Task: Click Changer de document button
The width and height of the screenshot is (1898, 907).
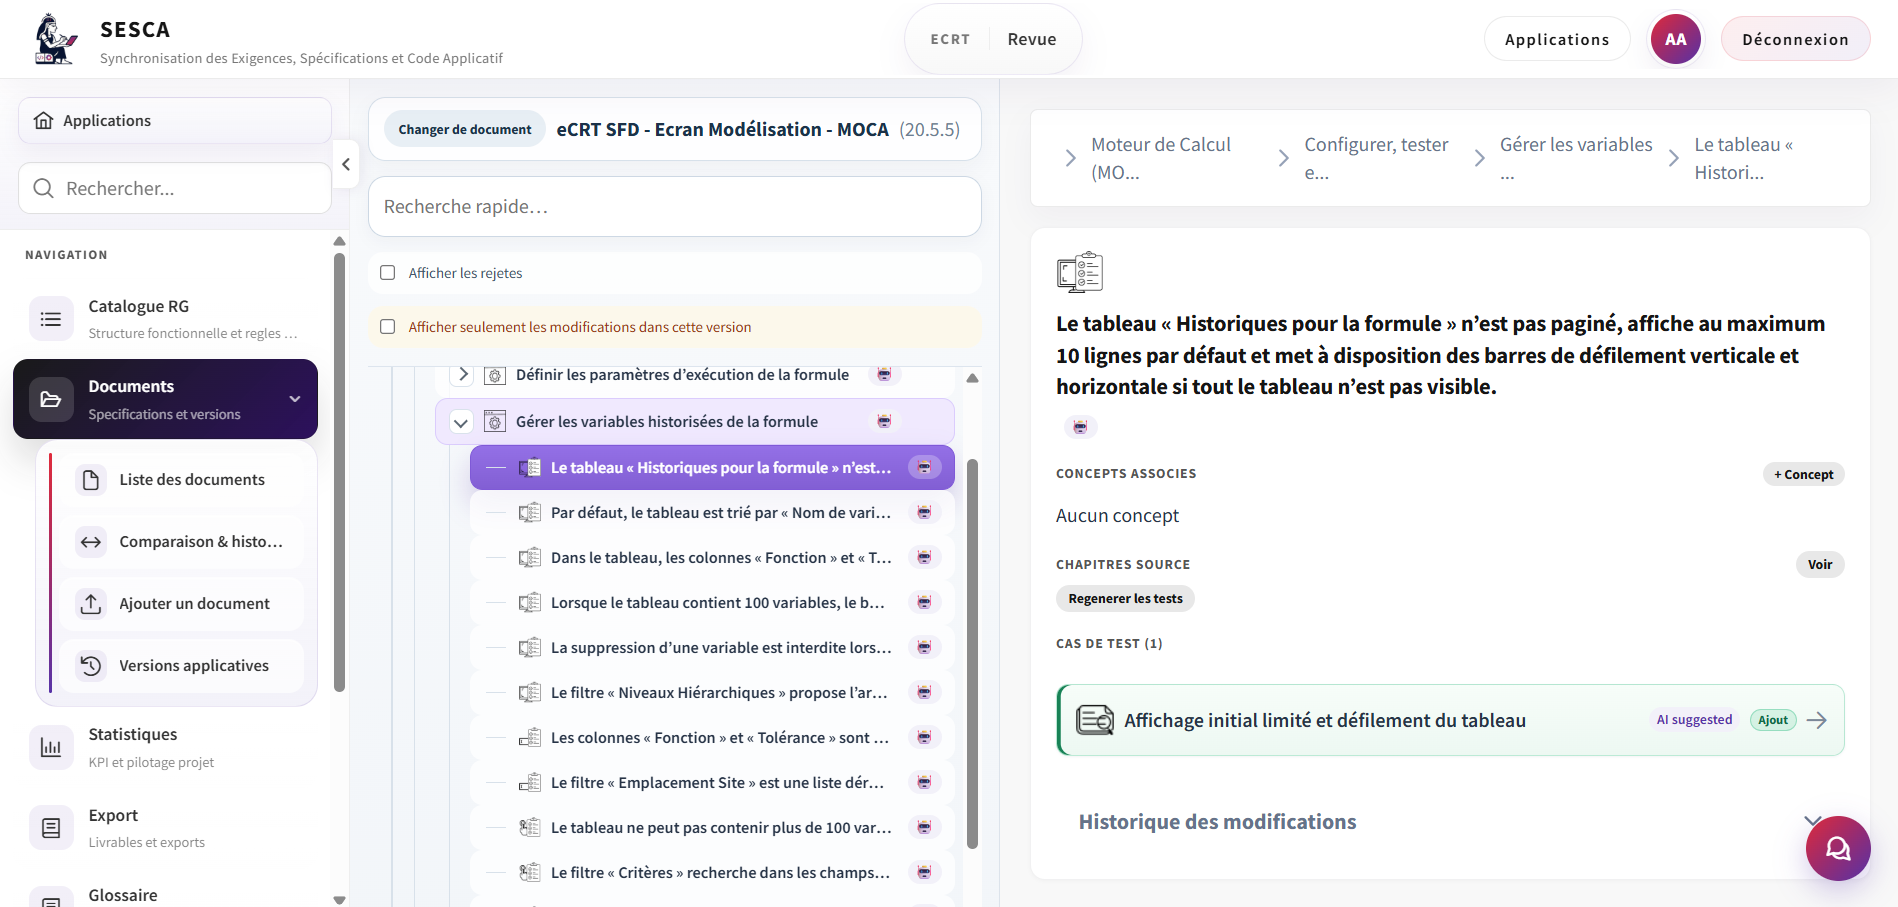Action: coord(465,130)
